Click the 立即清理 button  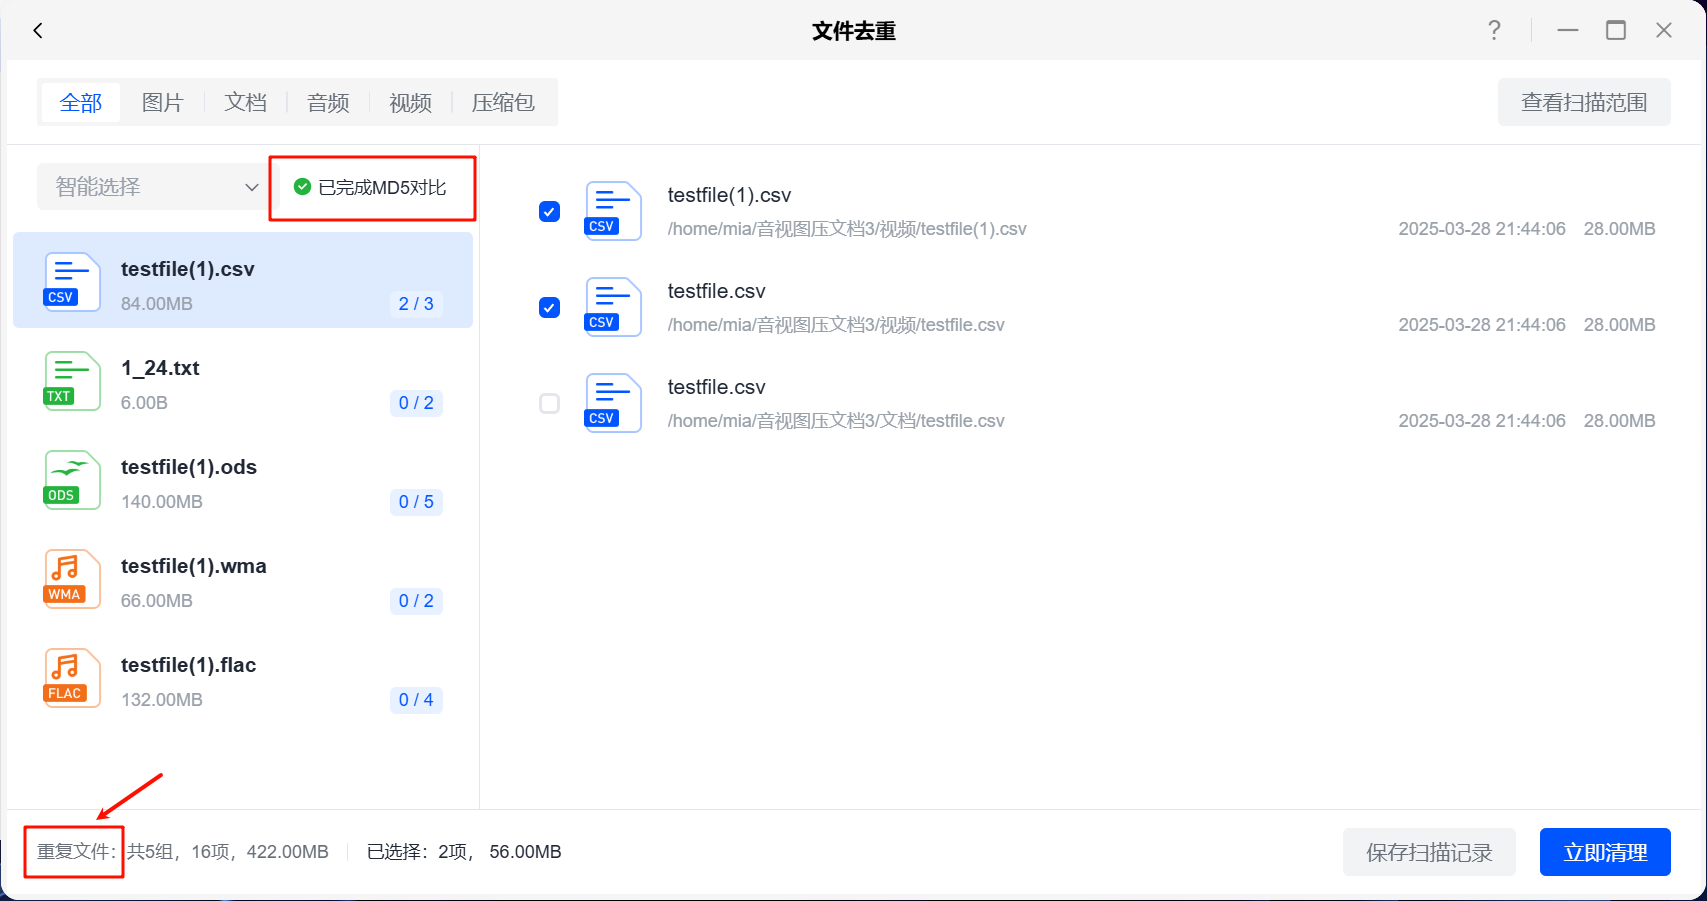[x=1604, y=852]
